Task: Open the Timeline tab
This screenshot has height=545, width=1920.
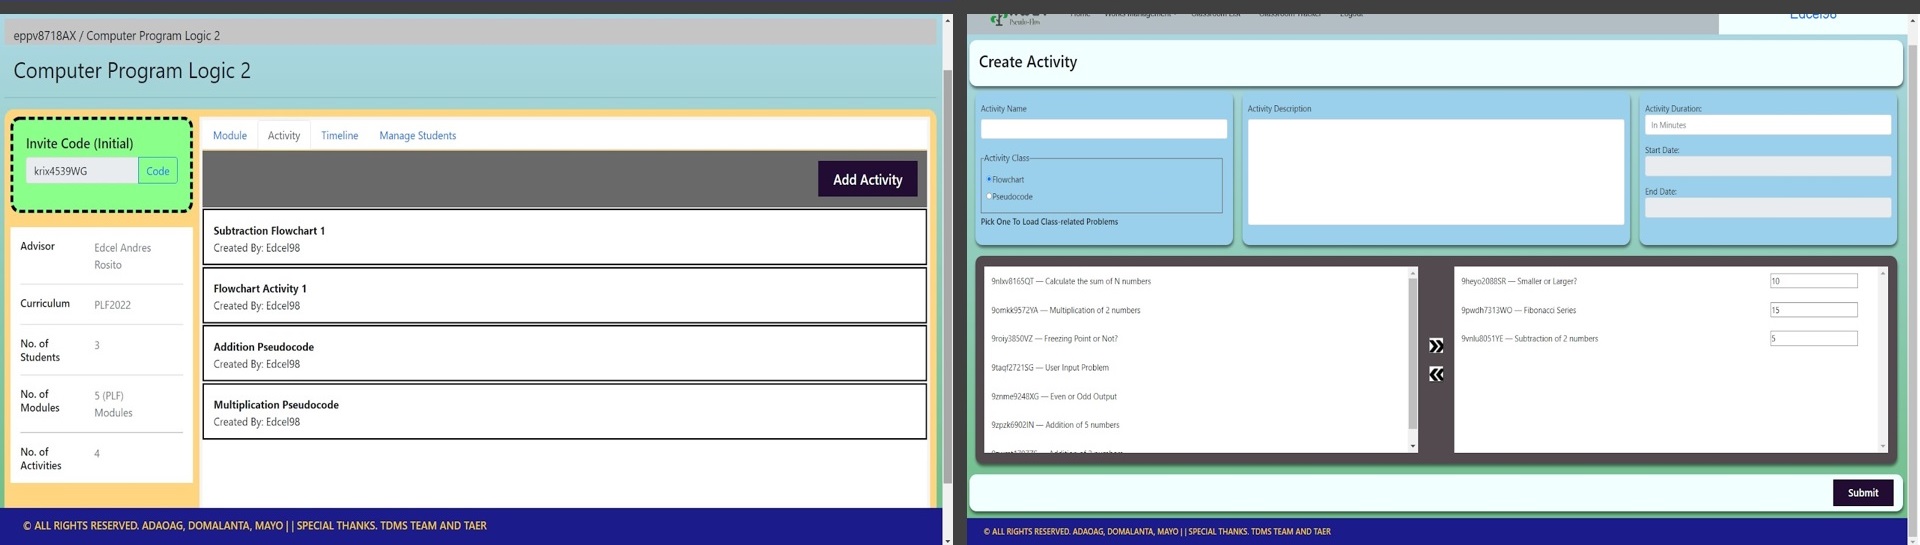Action: (x=339, y=135)
